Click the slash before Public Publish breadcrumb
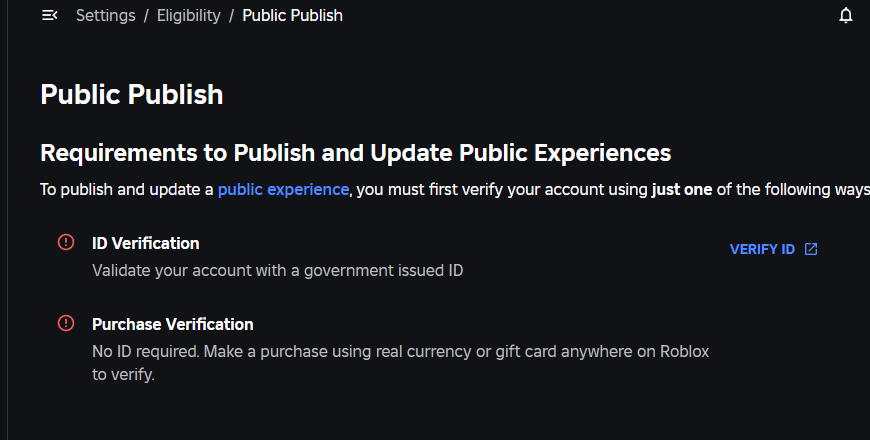 231,16
